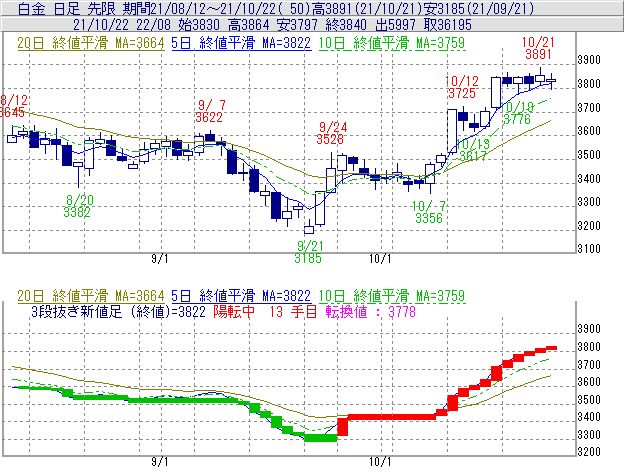Screen dimensions: 624x475
Task: Click the 13 手目 count text
Action: click(x=293, y=311)
